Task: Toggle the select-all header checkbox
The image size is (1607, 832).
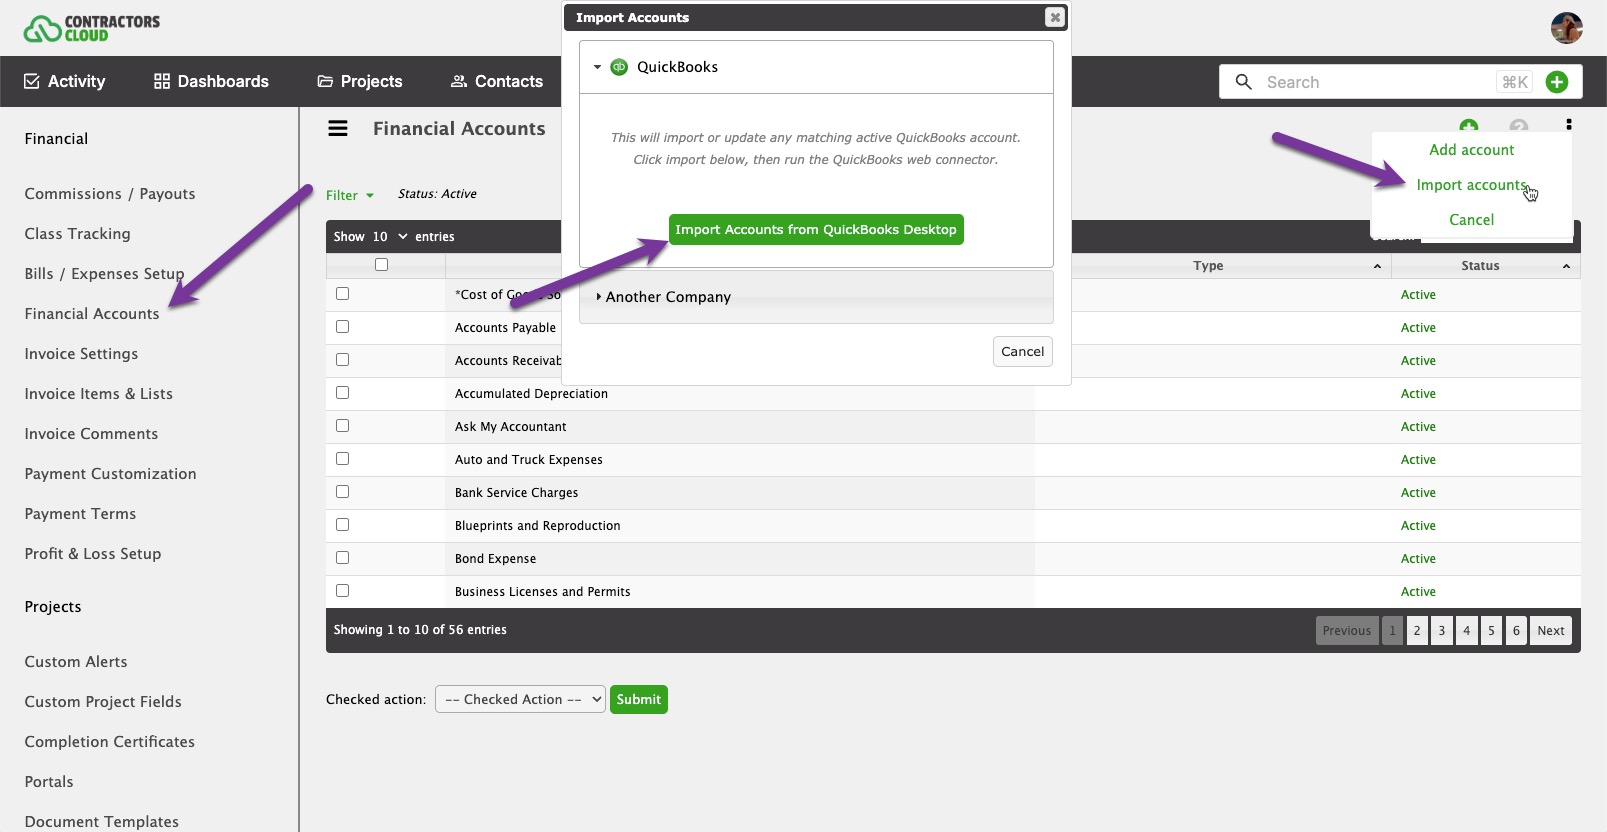Action: point(381,264)
